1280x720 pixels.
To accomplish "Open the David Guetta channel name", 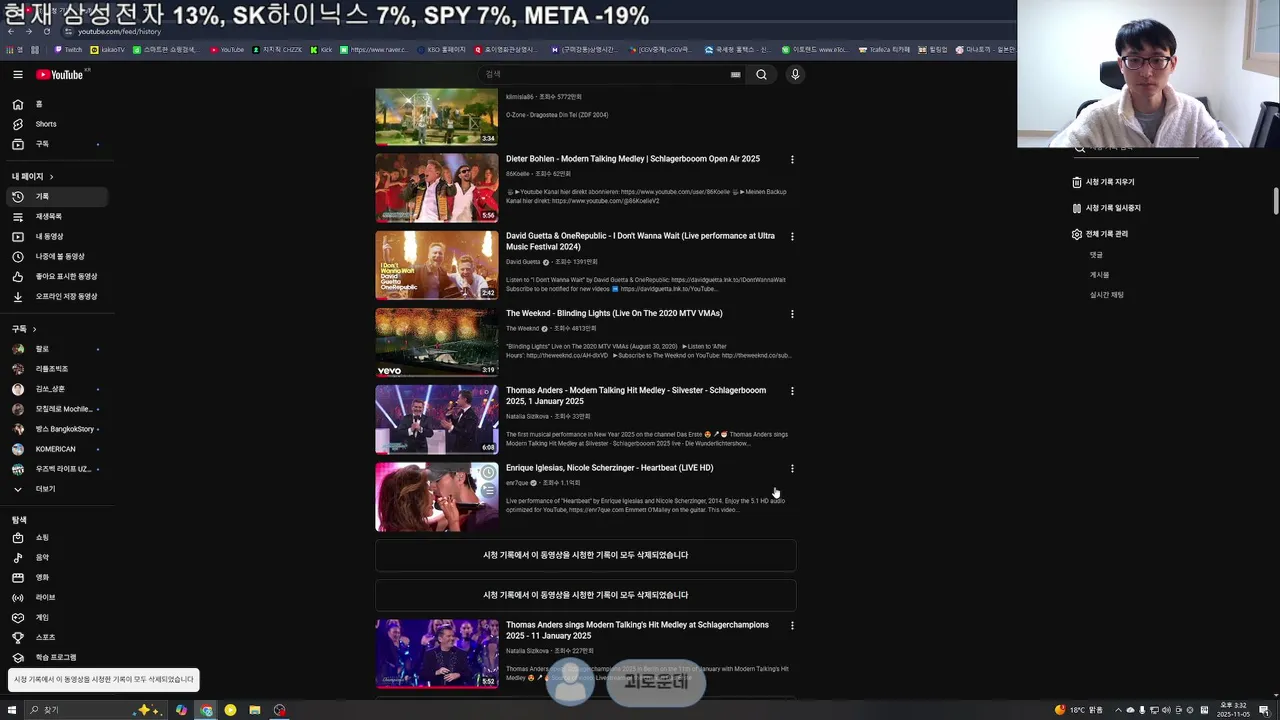I will click(x=523, y=262).
